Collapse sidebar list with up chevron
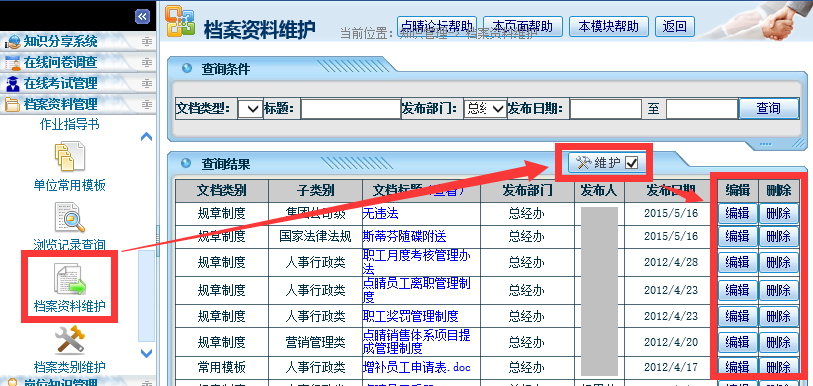The height and width of the screenshot is (386, 813). (147, 136)
